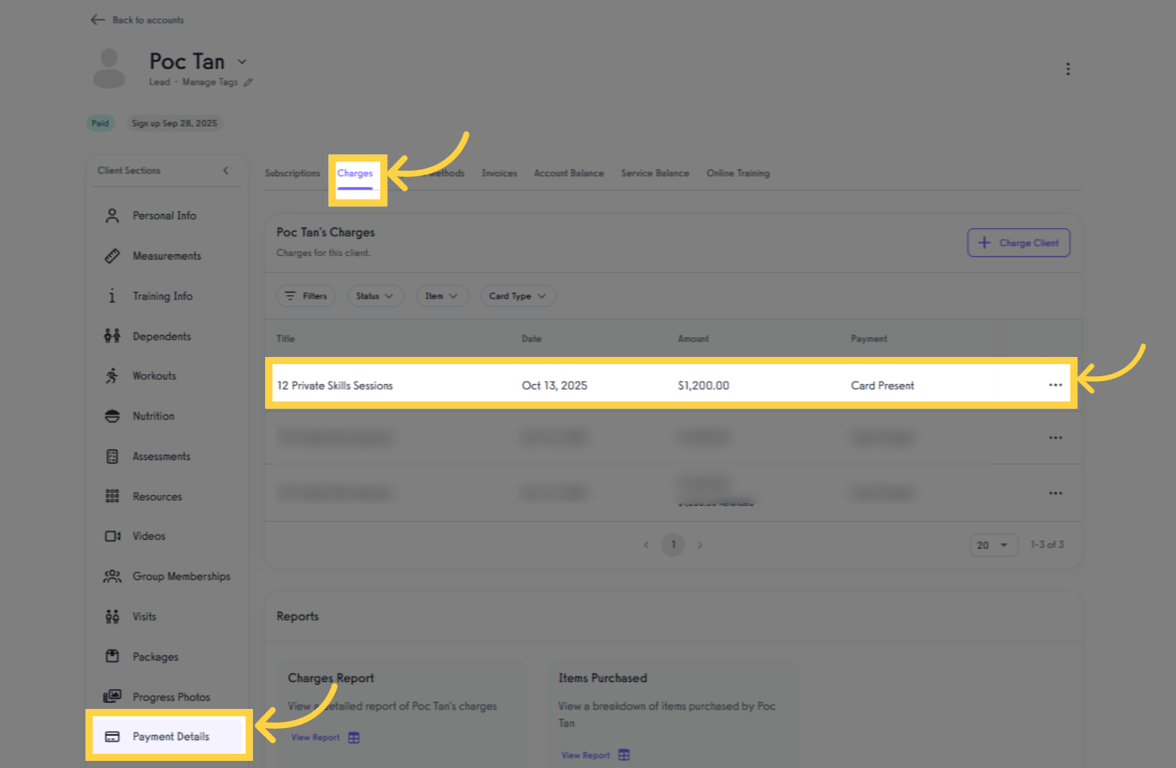Screen dimensions: 1176x768
Task: Select the Progress Photos icon
Action: 113,696
